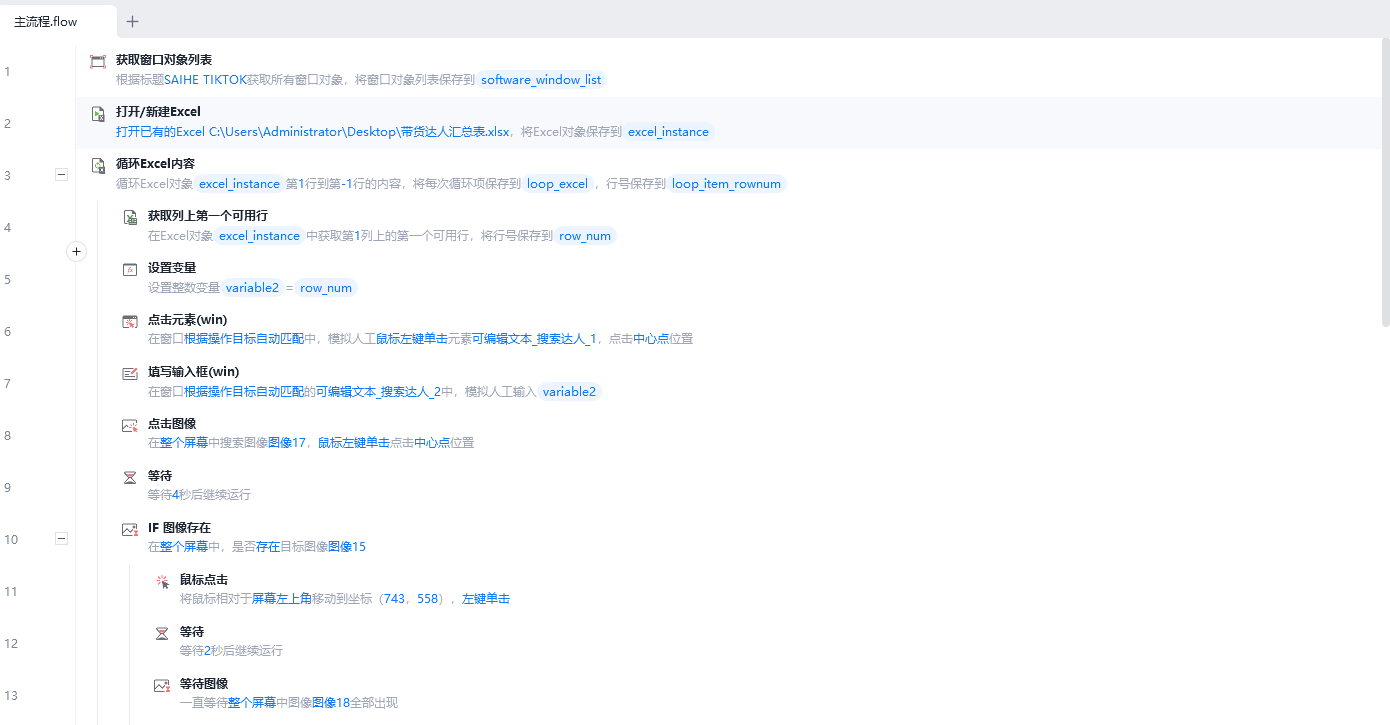
Task: Click excel_instance variable in 循环Excel内容 step
Action: pos(240,184)
